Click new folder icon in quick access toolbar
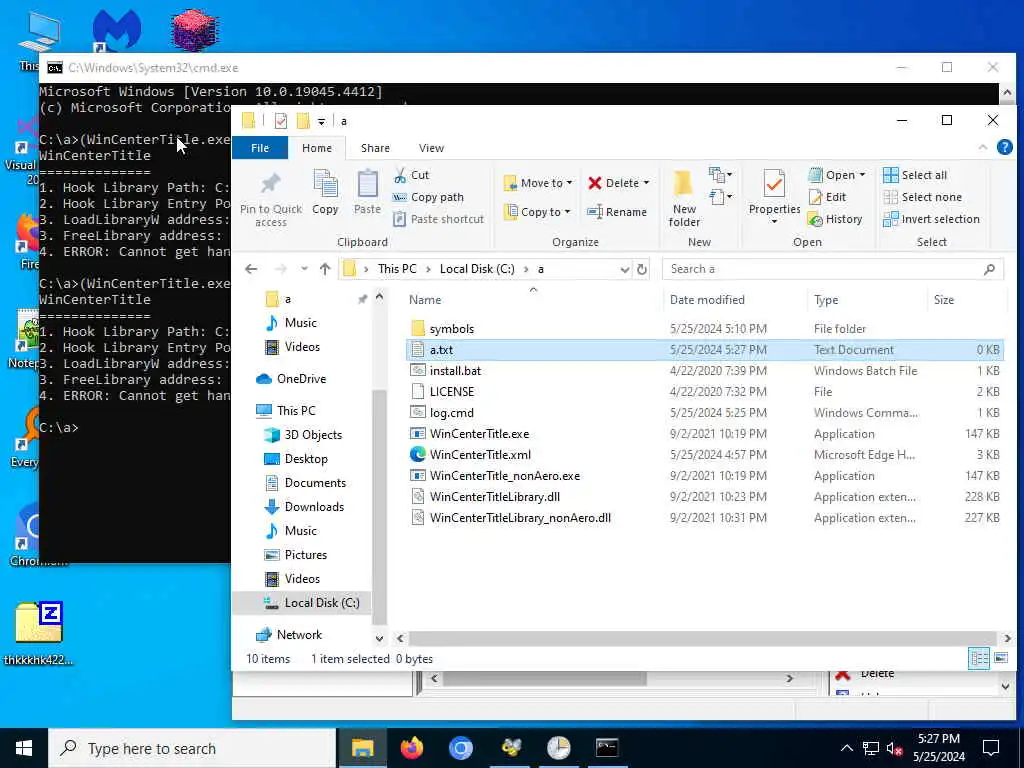This screenshot has width=1024, height=768. (x=302, y=121)
